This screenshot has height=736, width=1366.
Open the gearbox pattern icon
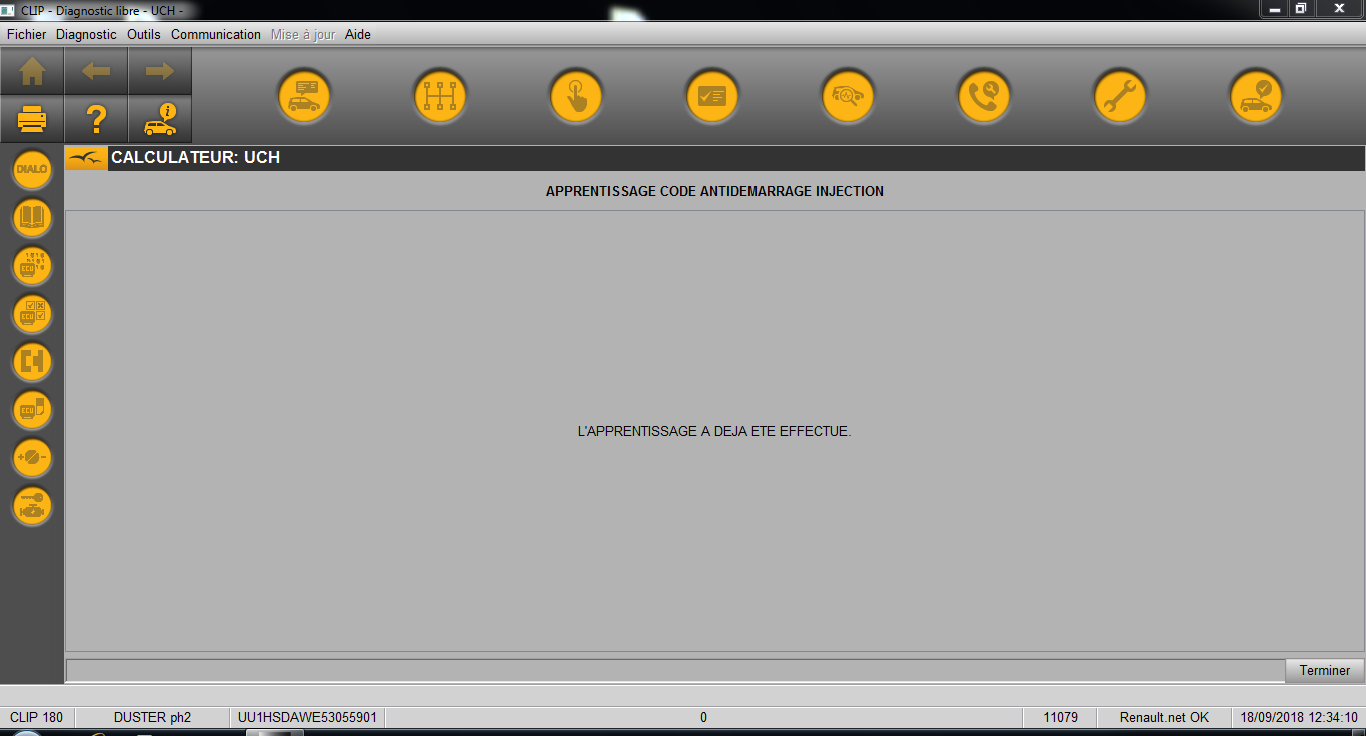(x=440, y=96)
